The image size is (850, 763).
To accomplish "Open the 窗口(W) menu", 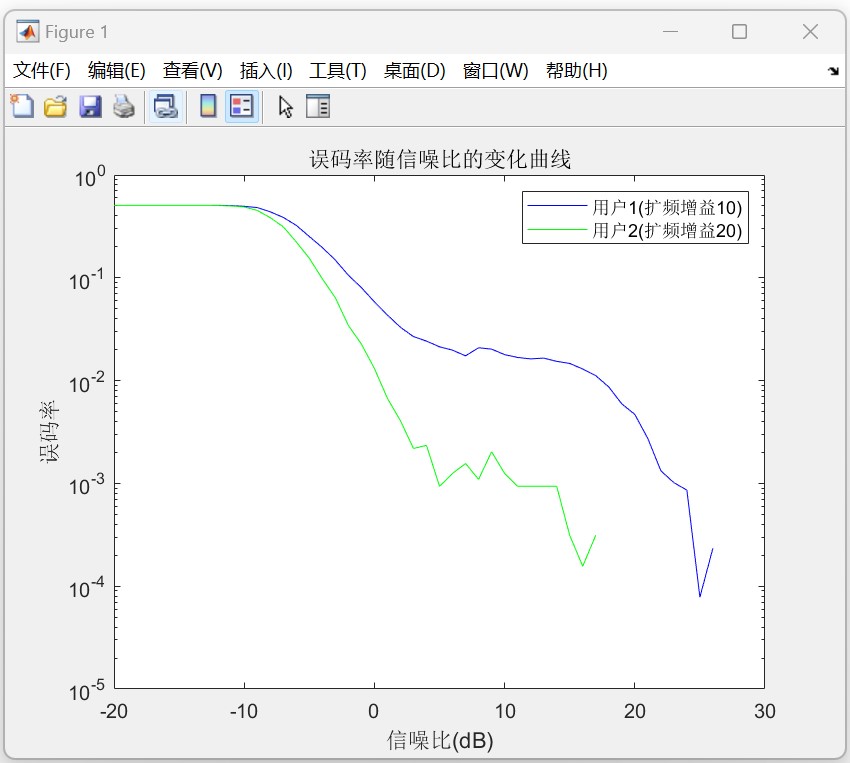I will [x=495, y=70].
